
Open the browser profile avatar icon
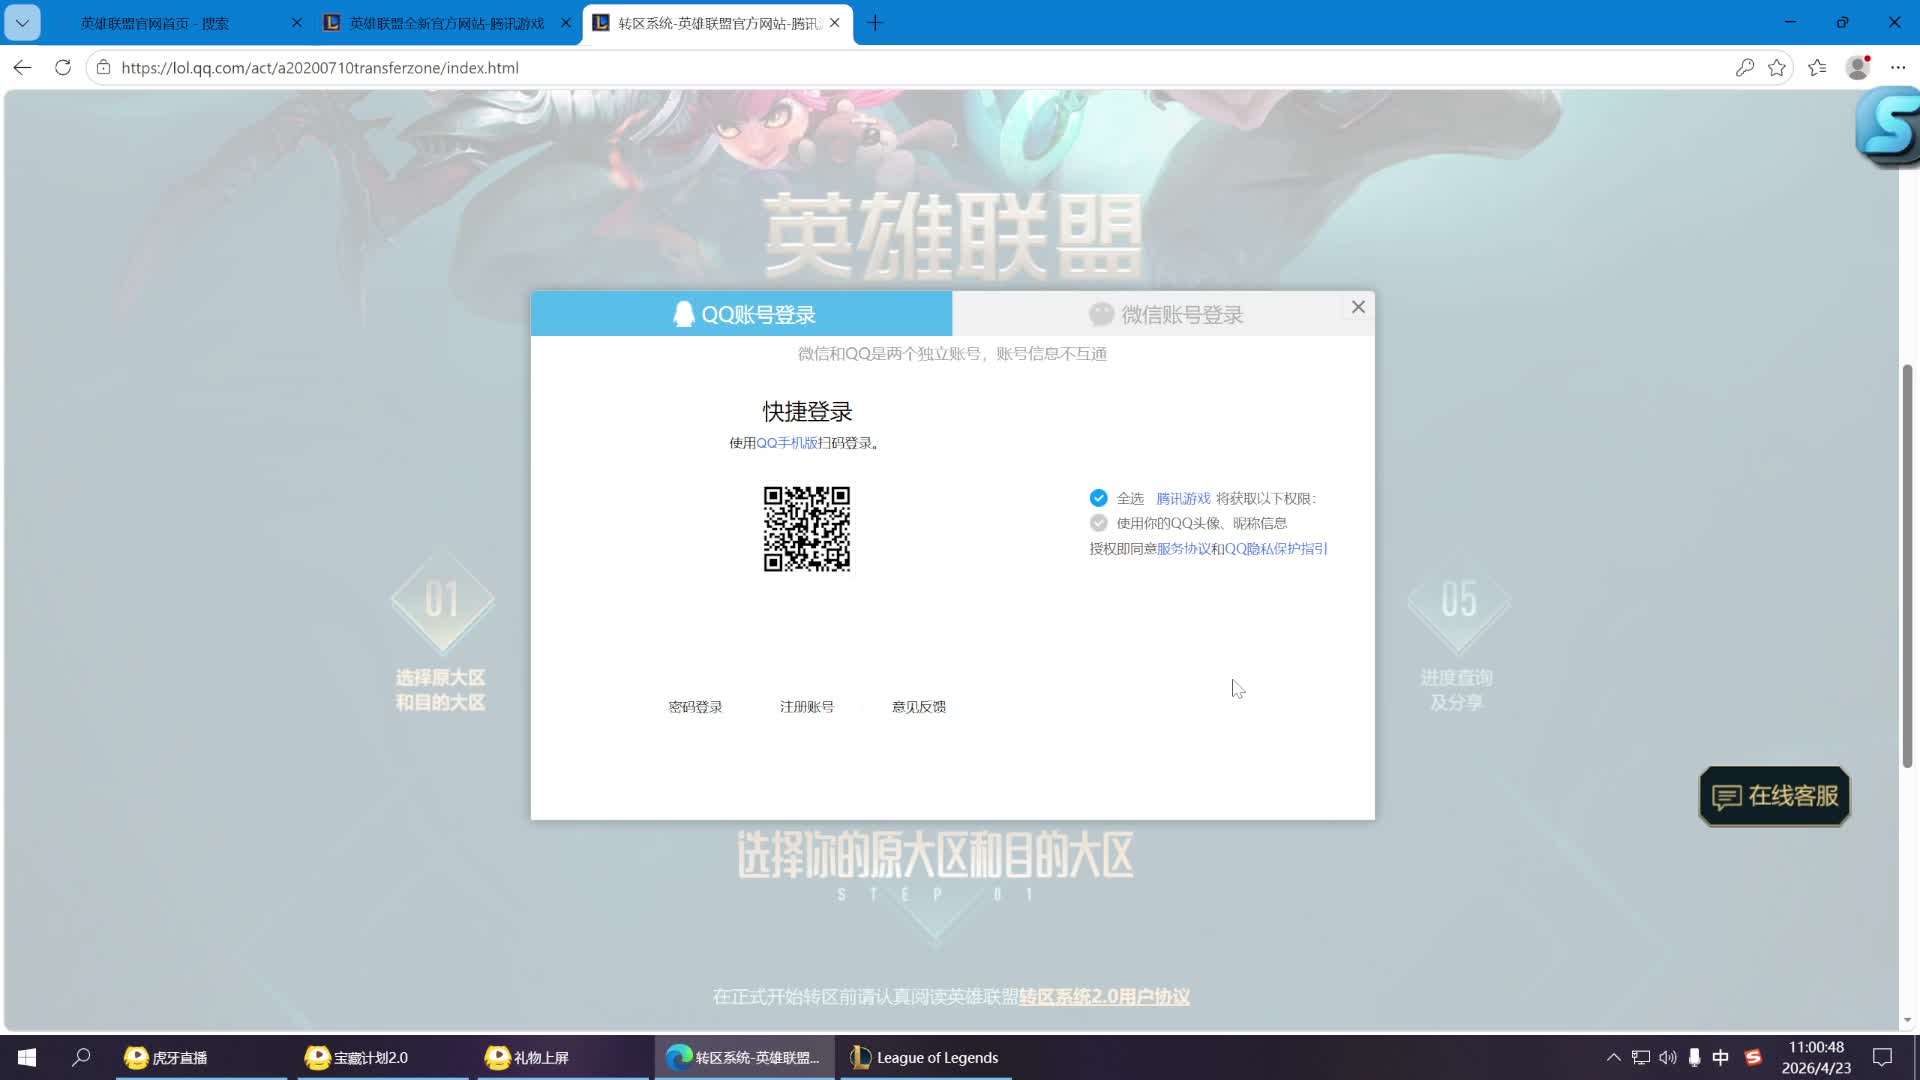[x=1858, y=67]
